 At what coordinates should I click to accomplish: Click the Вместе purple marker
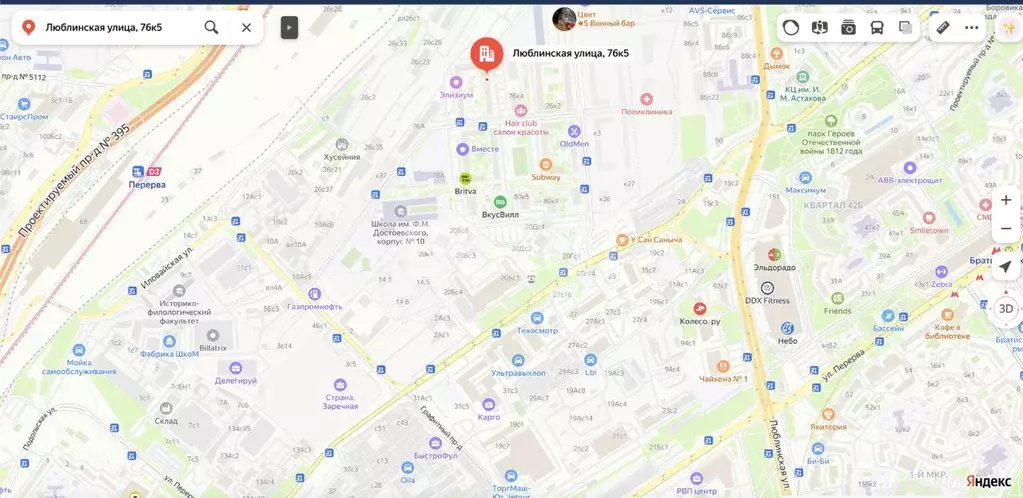(x=463, y=149)
